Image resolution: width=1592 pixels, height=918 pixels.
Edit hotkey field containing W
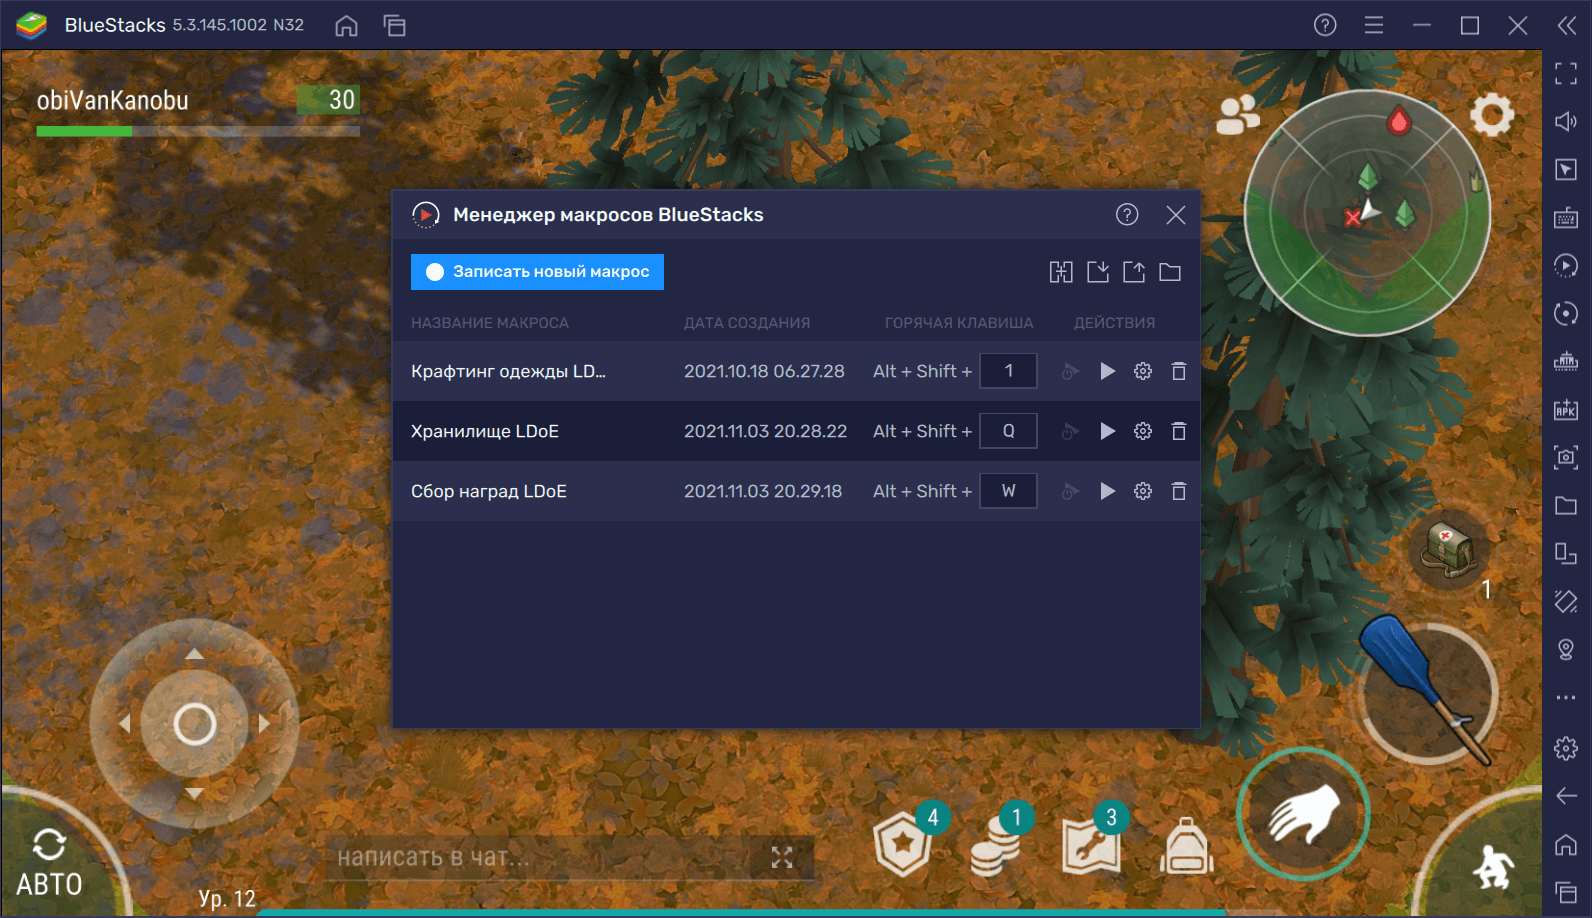pos(1008,491)
